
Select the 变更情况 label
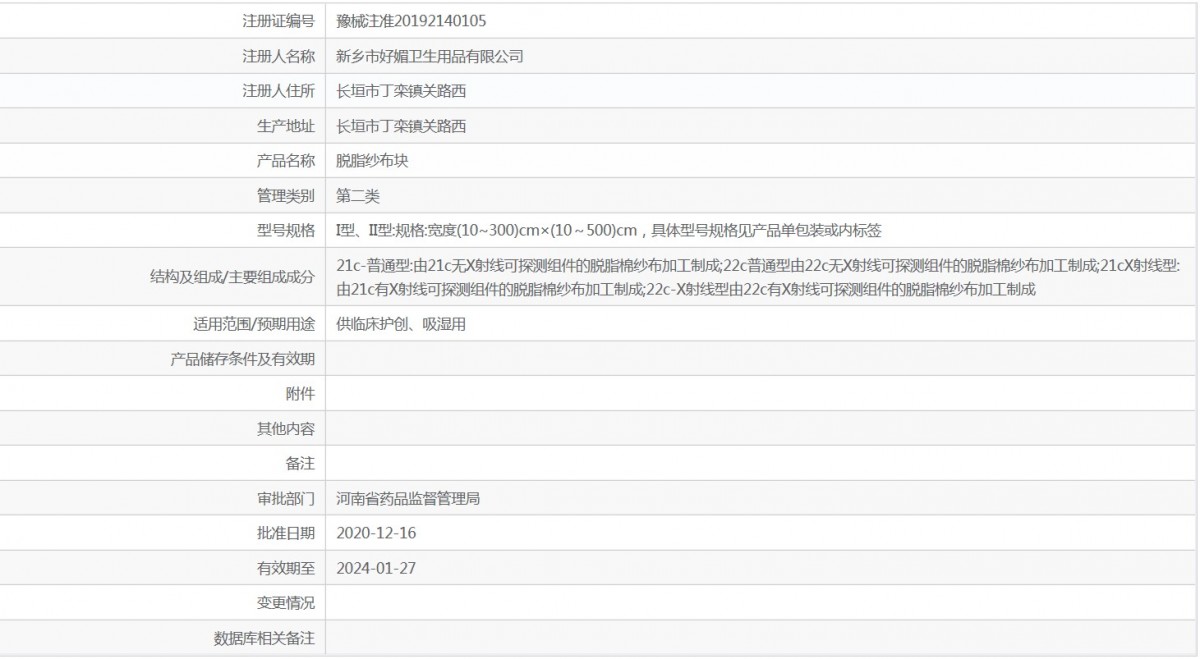tap(286, 603)
